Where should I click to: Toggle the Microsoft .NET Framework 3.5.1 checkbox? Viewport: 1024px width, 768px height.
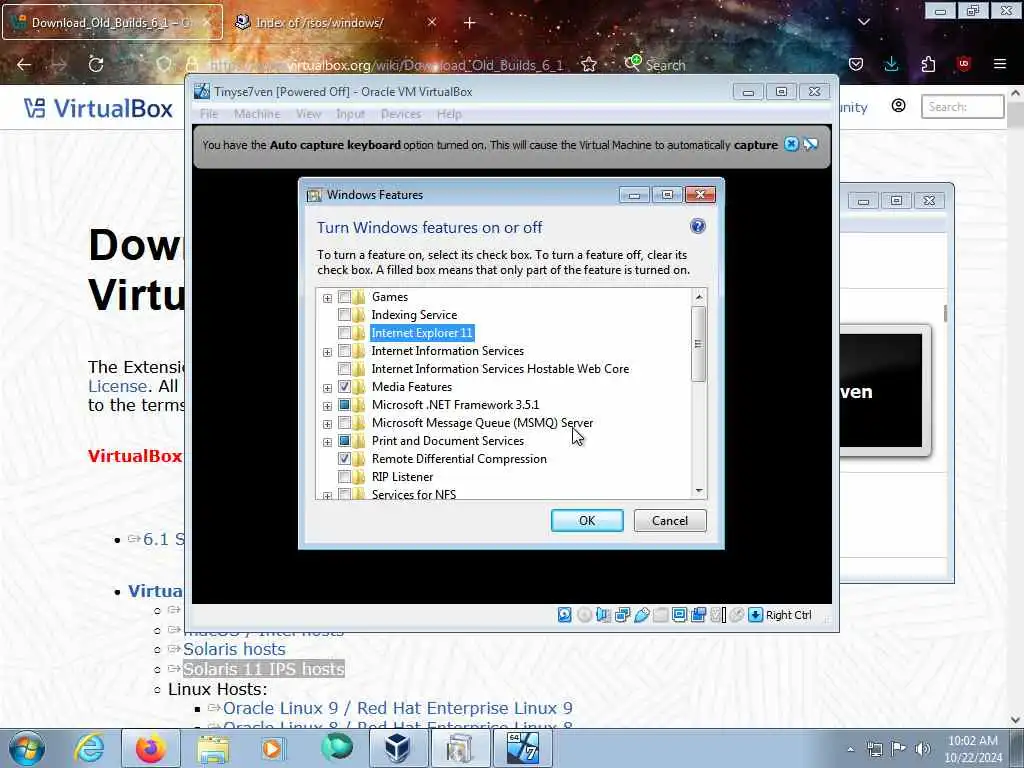(344, 405)
